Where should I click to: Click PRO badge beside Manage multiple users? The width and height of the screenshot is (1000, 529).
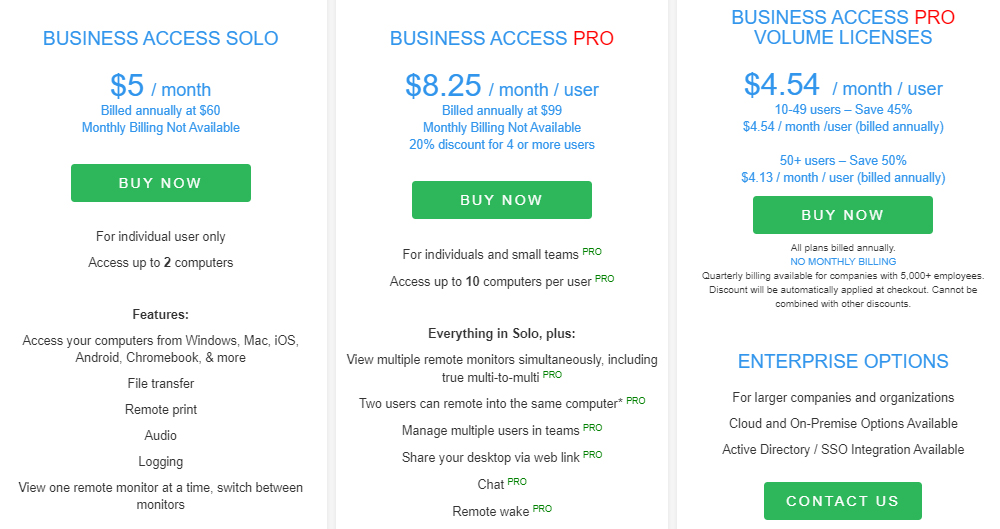(x=592, y=428)
